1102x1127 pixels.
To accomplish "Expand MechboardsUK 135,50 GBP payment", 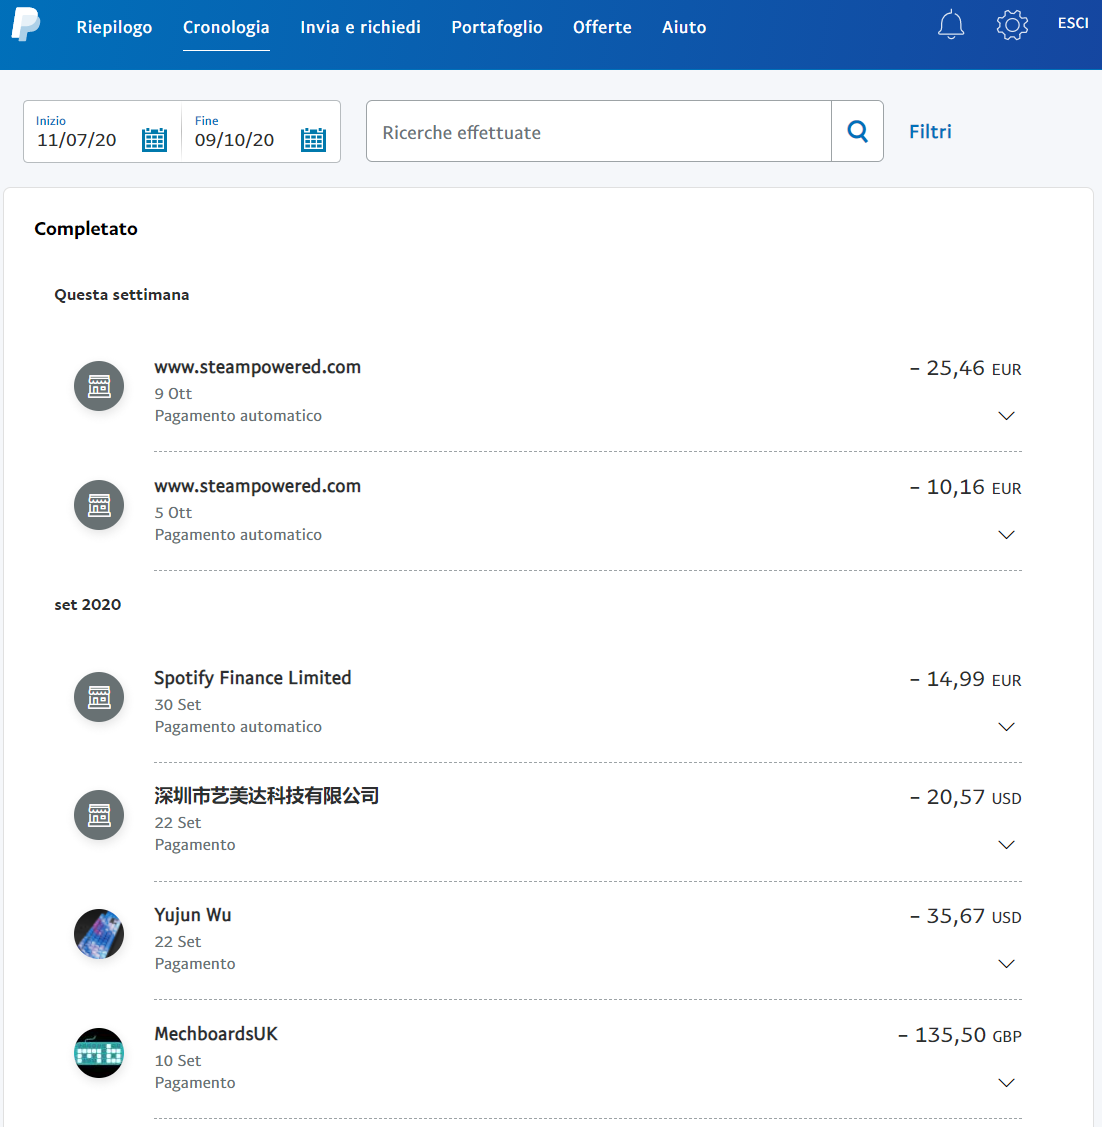I will (x=1006, y=1083).
